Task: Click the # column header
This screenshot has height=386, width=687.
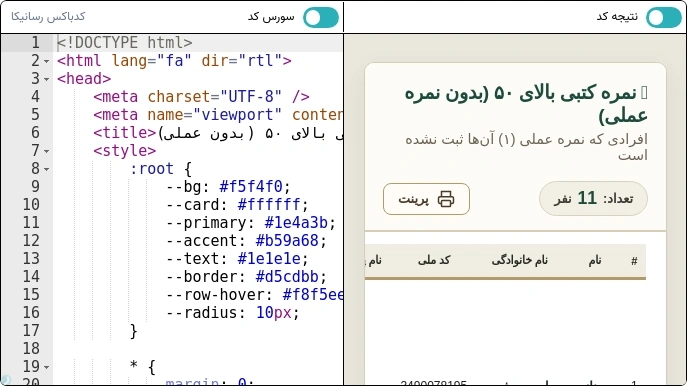Action: point(634,261)
